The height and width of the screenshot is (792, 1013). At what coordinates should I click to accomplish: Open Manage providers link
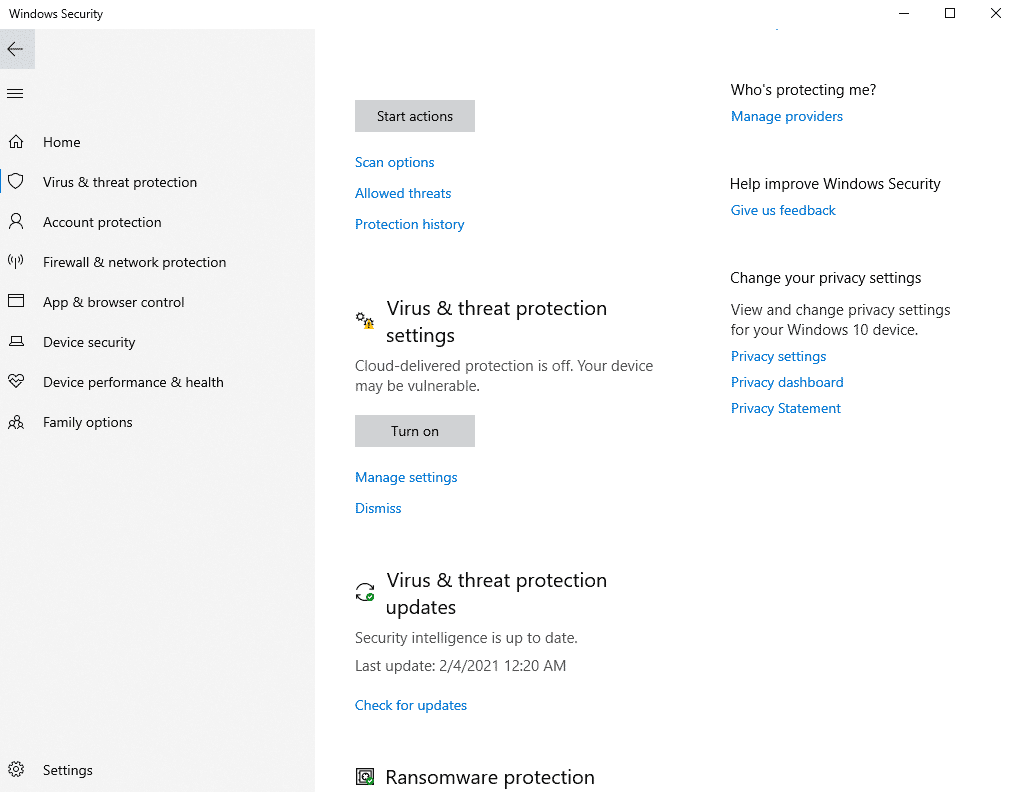[787, 116]
